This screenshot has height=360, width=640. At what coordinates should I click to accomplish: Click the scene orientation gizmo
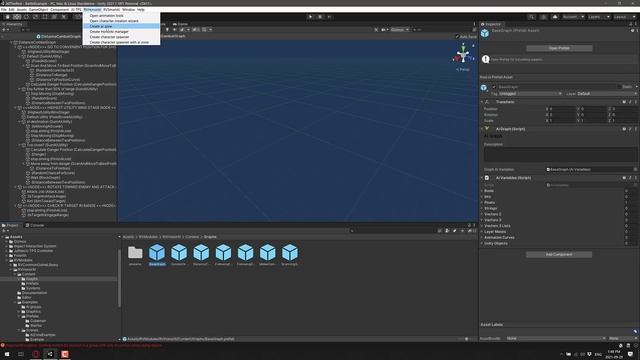coord(463,55)
